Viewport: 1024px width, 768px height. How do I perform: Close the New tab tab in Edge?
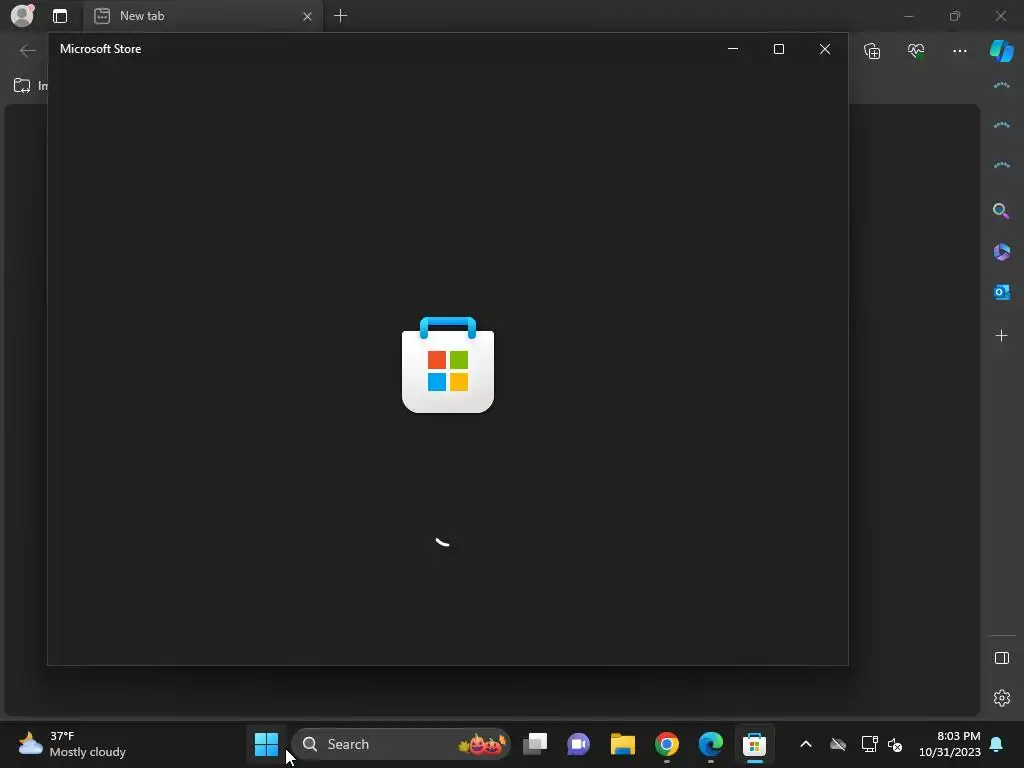click(307, 16)
